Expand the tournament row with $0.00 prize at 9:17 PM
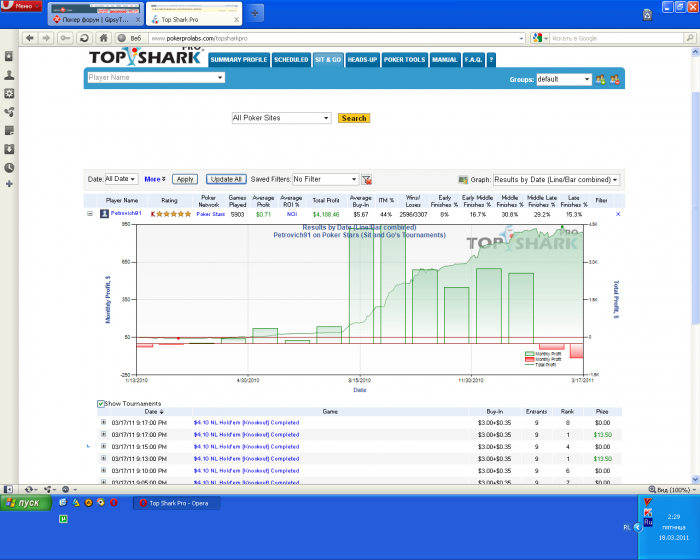The width and height of the screenshot is (700, 560). click(104, 422)
